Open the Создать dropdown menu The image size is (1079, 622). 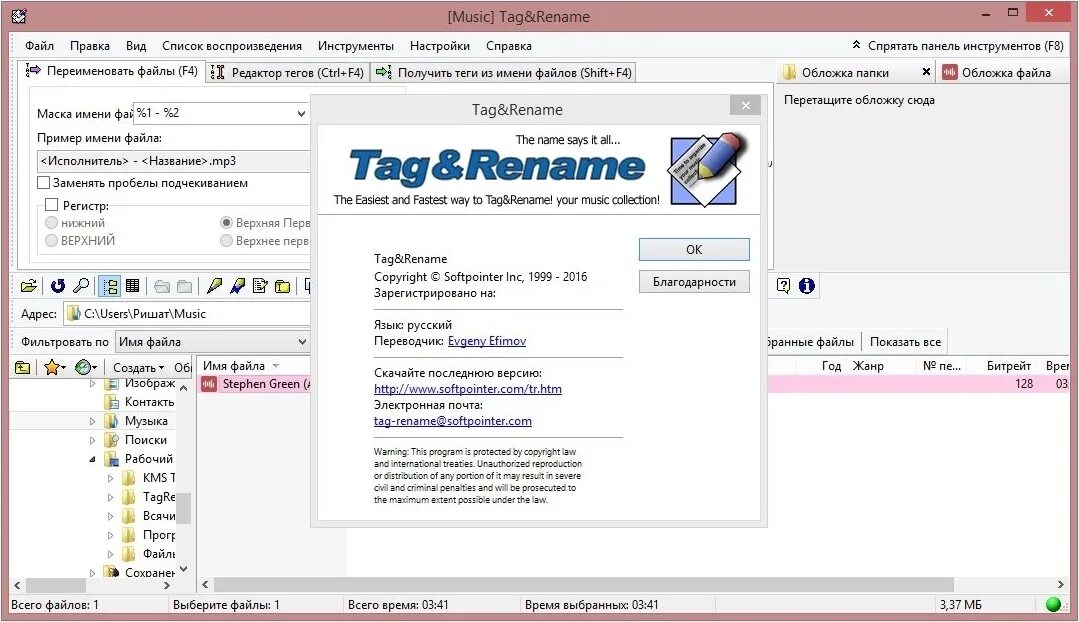pyautogui.click(x=138, y=367)
